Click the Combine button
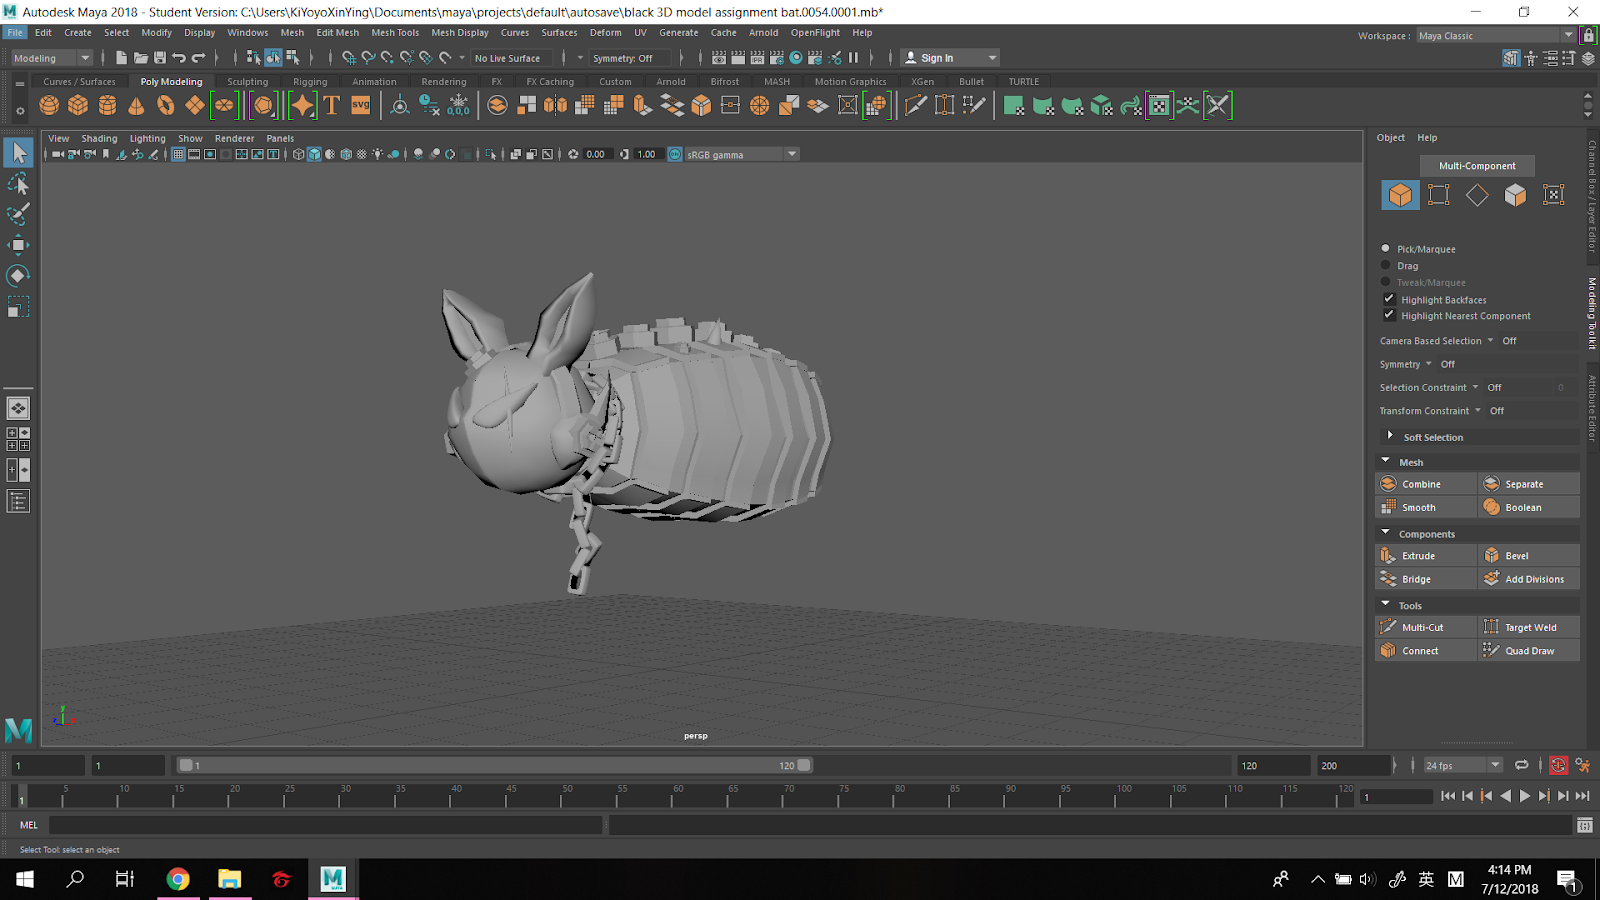This screenshot has width=1600, height=900. 1426,484
